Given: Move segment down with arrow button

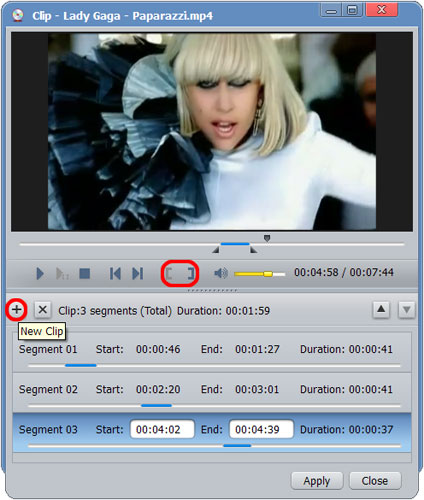Looking at the screenshot, I should tap(406, 310).
